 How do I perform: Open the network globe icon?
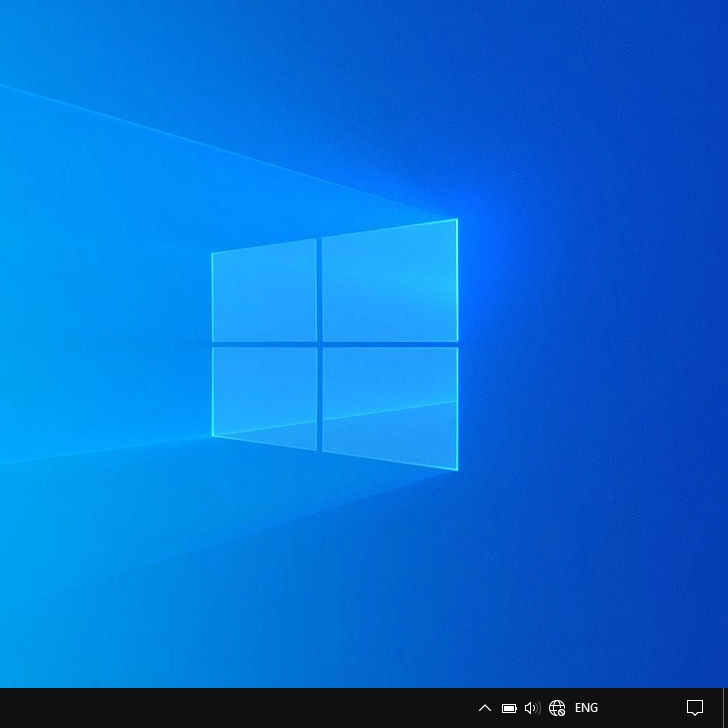click(x=557, y=708)
